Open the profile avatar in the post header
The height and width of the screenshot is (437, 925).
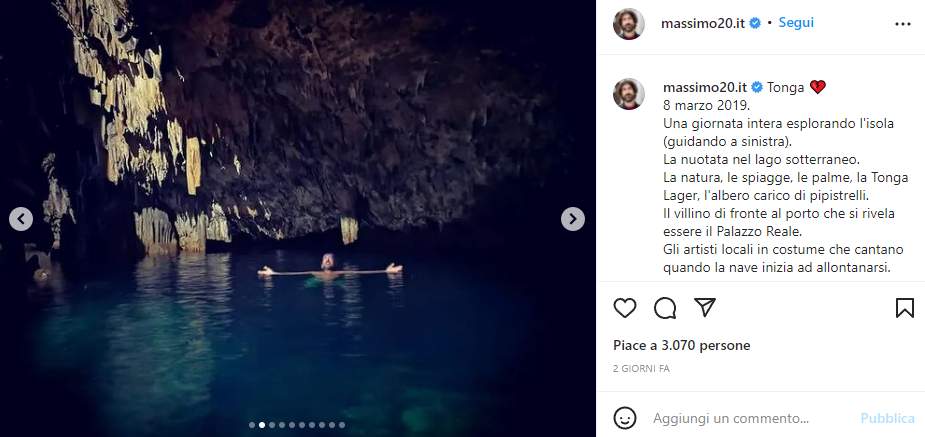pos(629,23)
